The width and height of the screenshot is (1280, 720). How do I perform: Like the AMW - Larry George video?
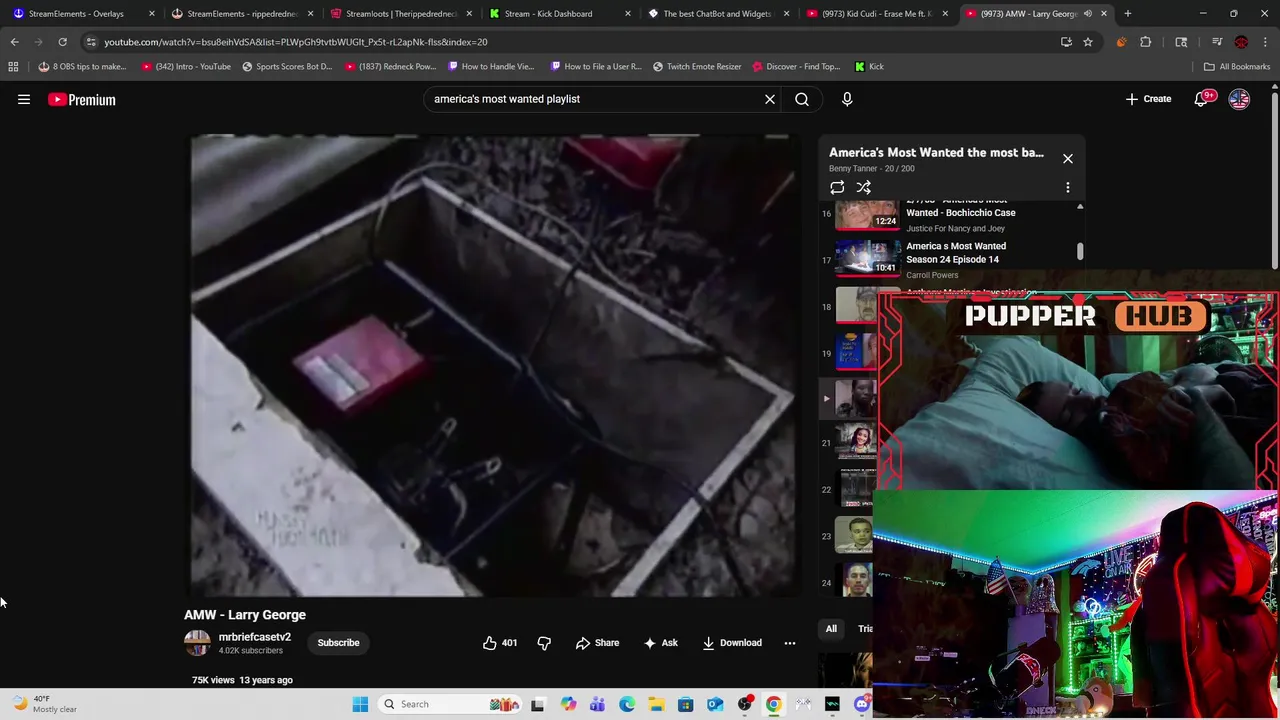[500, 643]
